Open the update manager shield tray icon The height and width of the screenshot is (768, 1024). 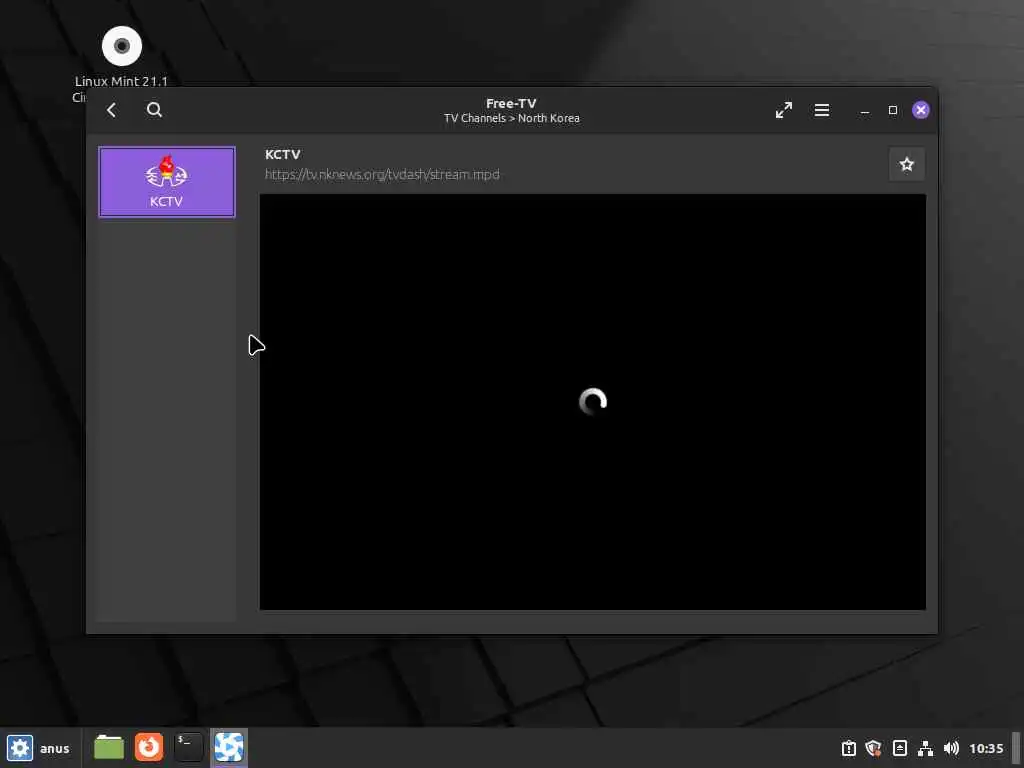tap(873, 748)
